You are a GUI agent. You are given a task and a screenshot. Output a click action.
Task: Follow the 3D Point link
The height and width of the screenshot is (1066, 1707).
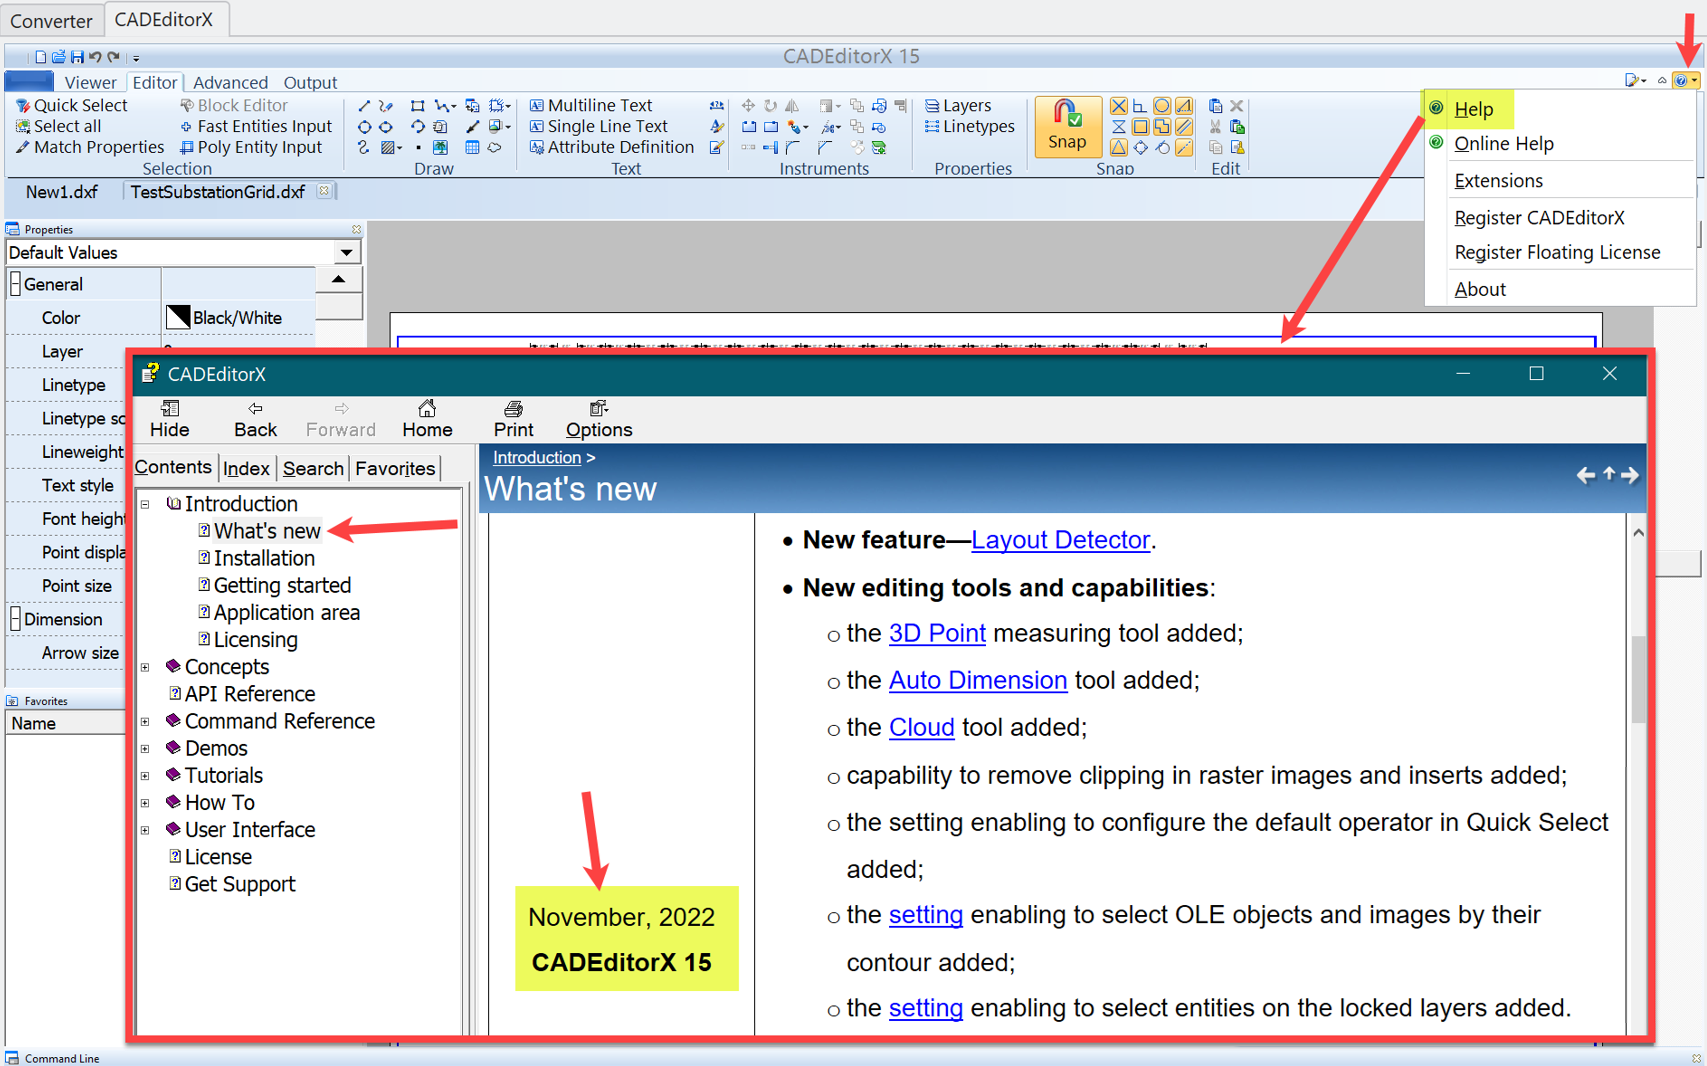pos(937,633)
